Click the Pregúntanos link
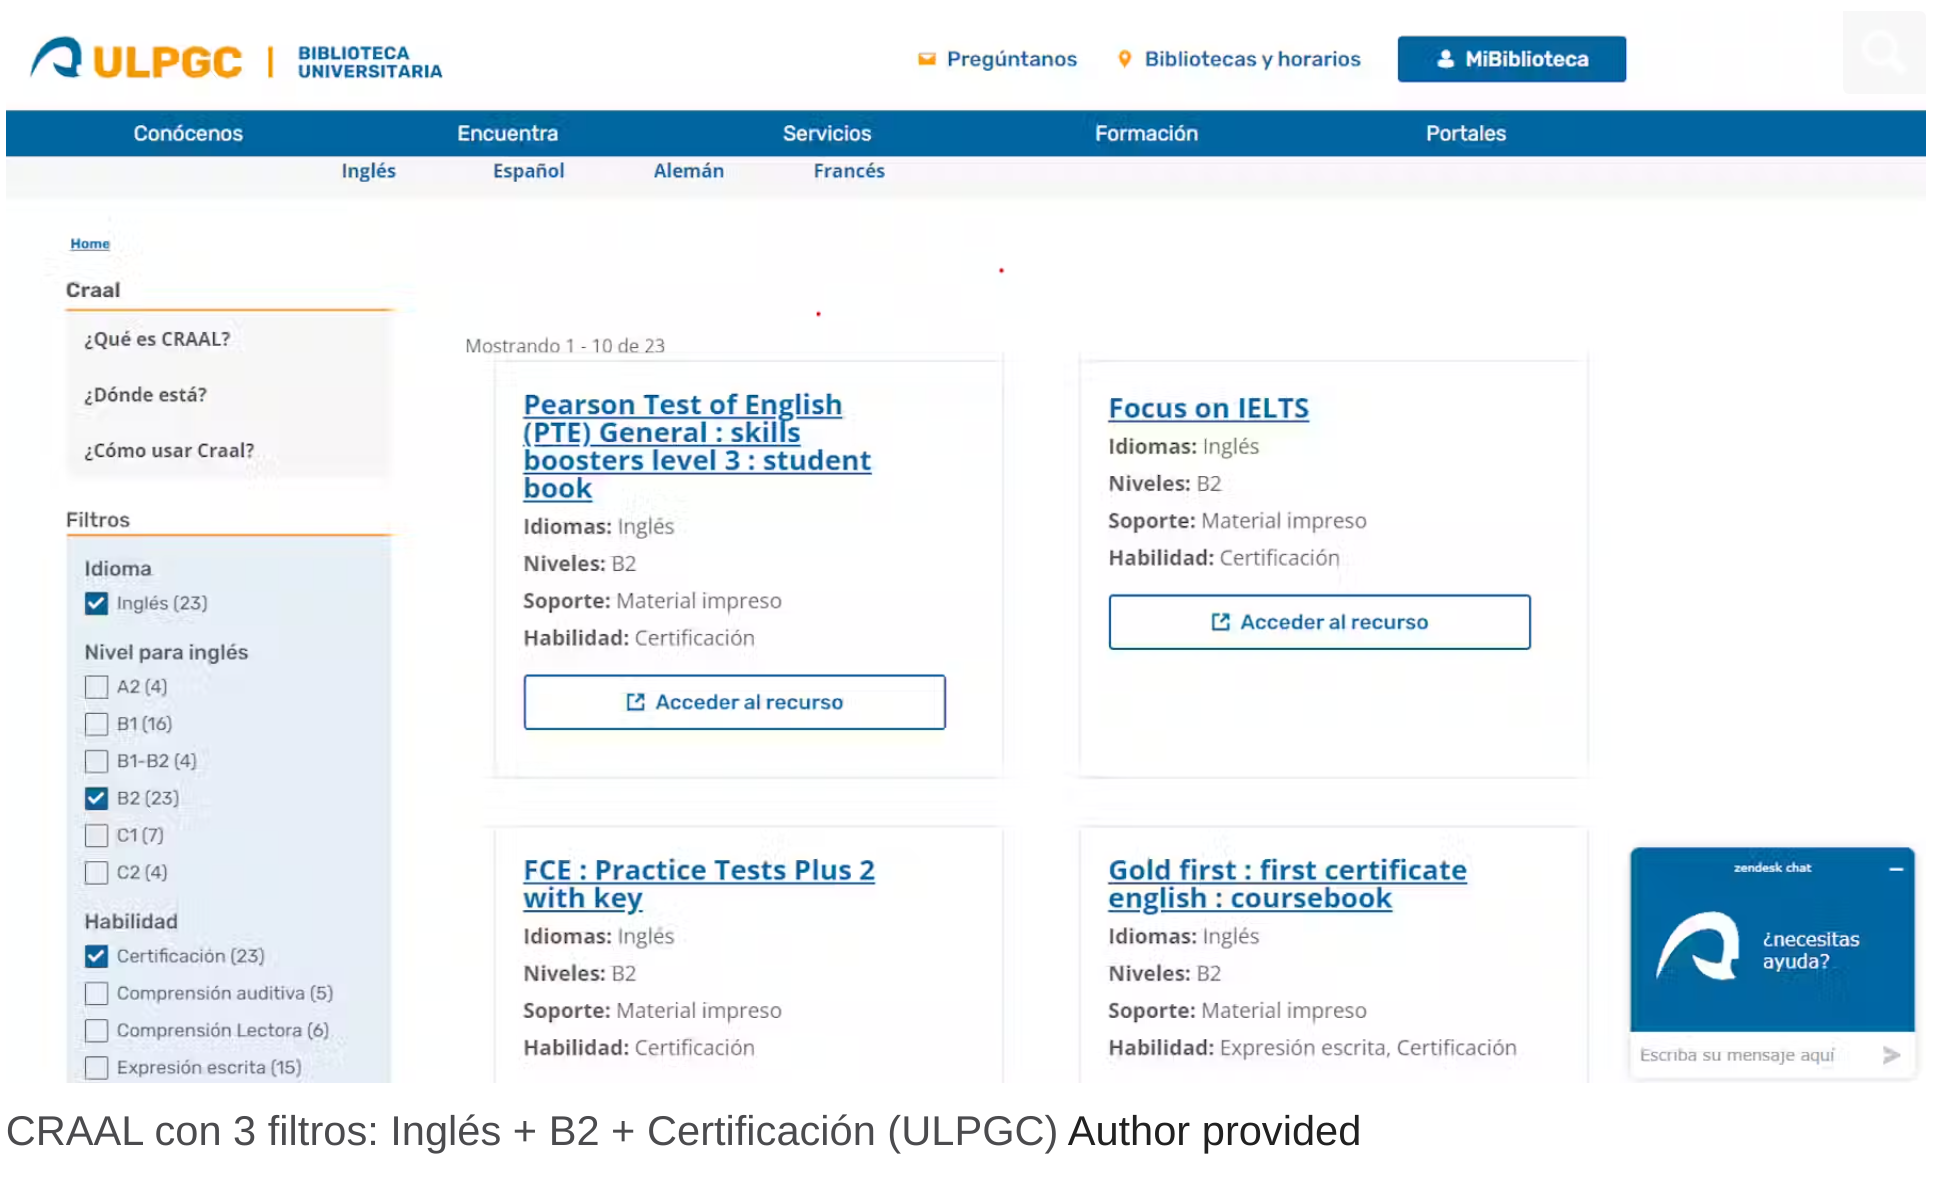 1011,59
